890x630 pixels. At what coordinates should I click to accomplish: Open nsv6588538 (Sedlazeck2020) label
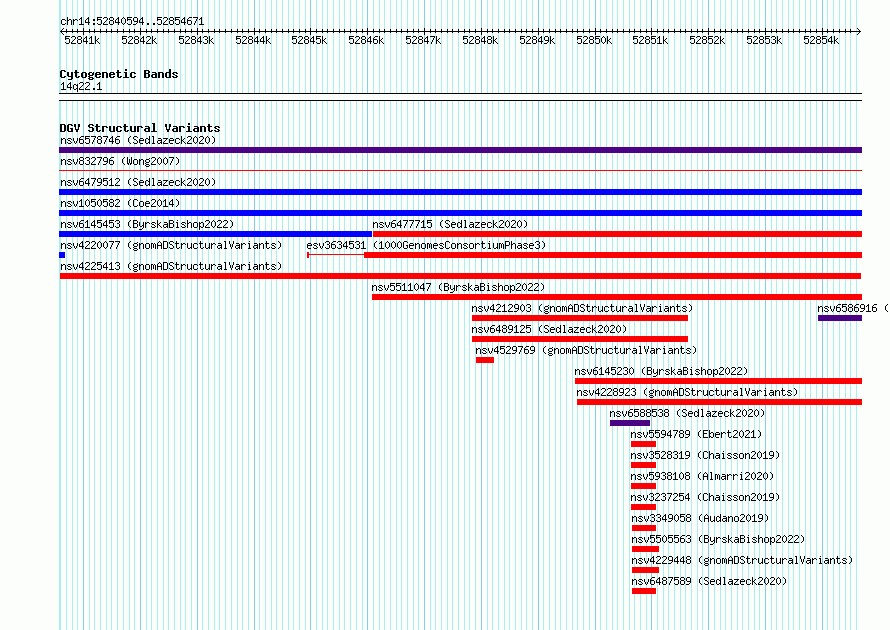click(687, 413)
